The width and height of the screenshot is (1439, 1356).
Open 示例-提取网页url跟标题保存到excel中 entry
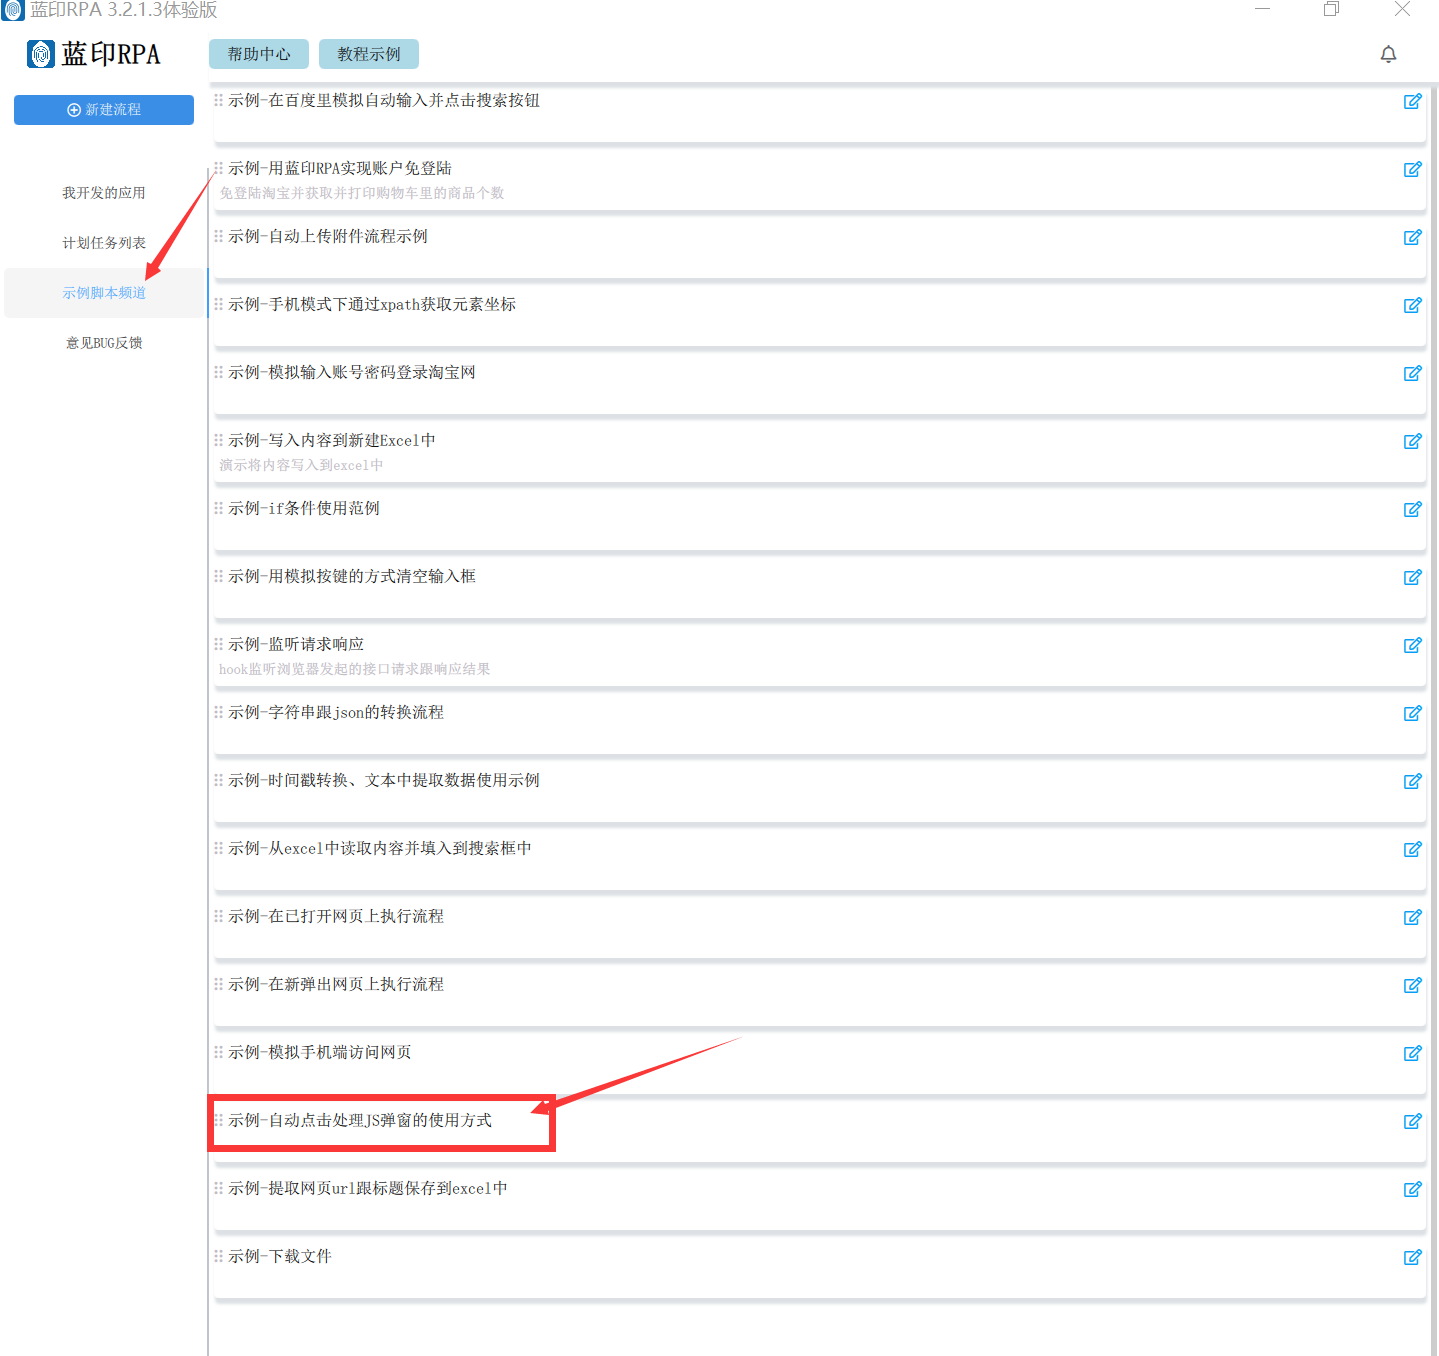tap(368, 1188)
